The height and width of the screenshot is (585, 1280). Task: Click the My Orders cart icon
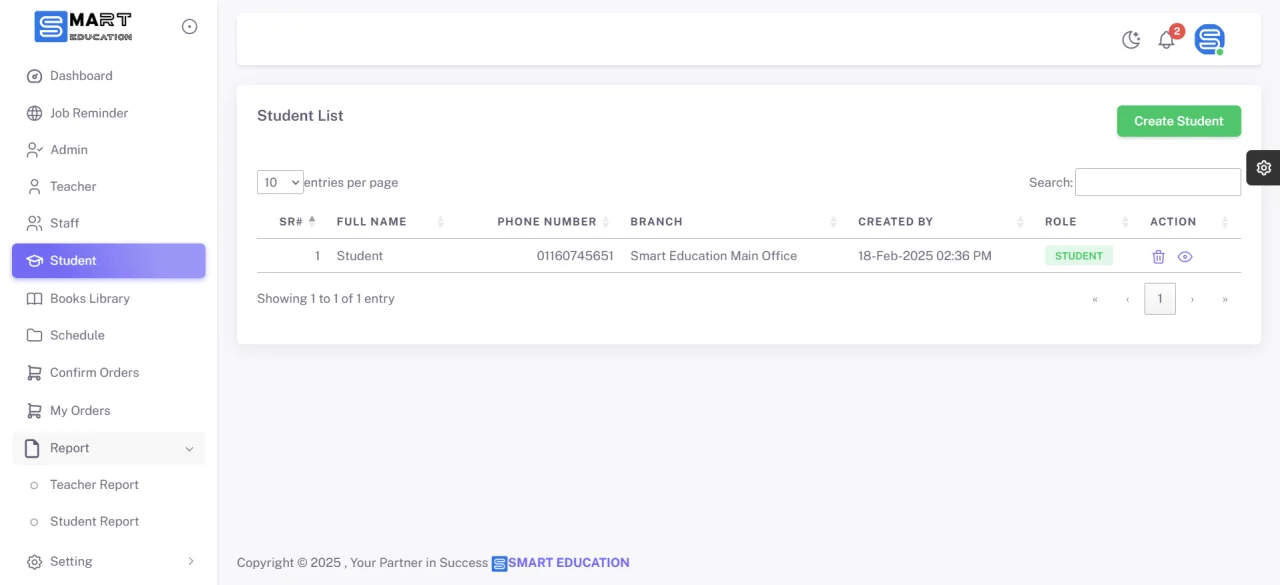click(x=34, y=411)
